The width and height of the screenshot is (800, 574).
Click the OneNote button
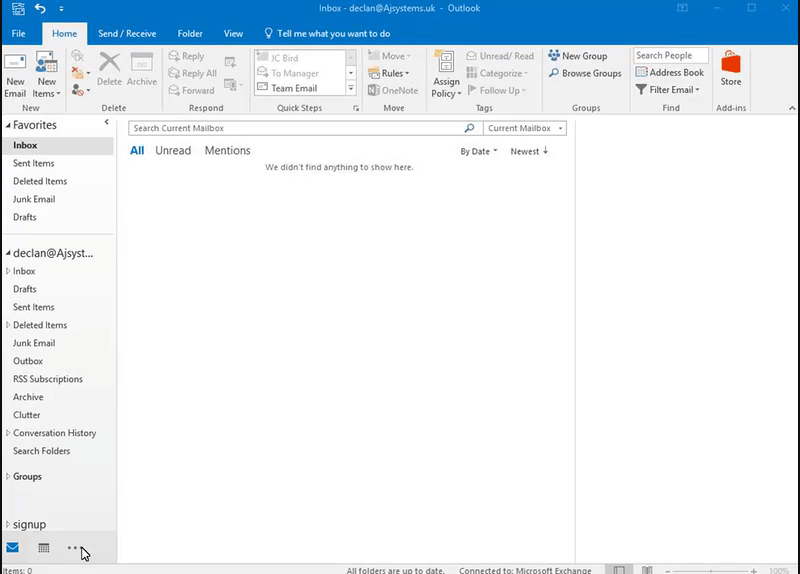click(x=393, y=90)
